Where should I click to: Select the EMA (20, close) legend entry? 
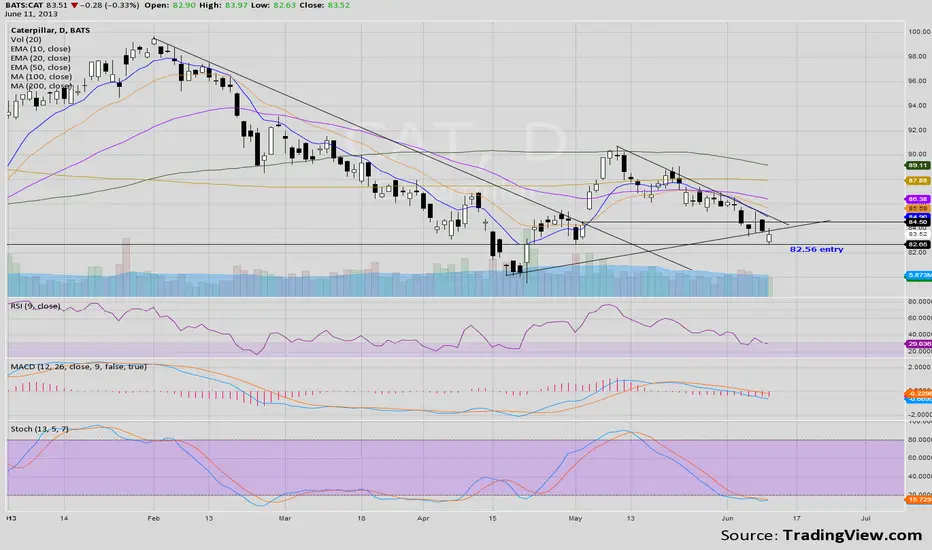(x=40, y=58)
